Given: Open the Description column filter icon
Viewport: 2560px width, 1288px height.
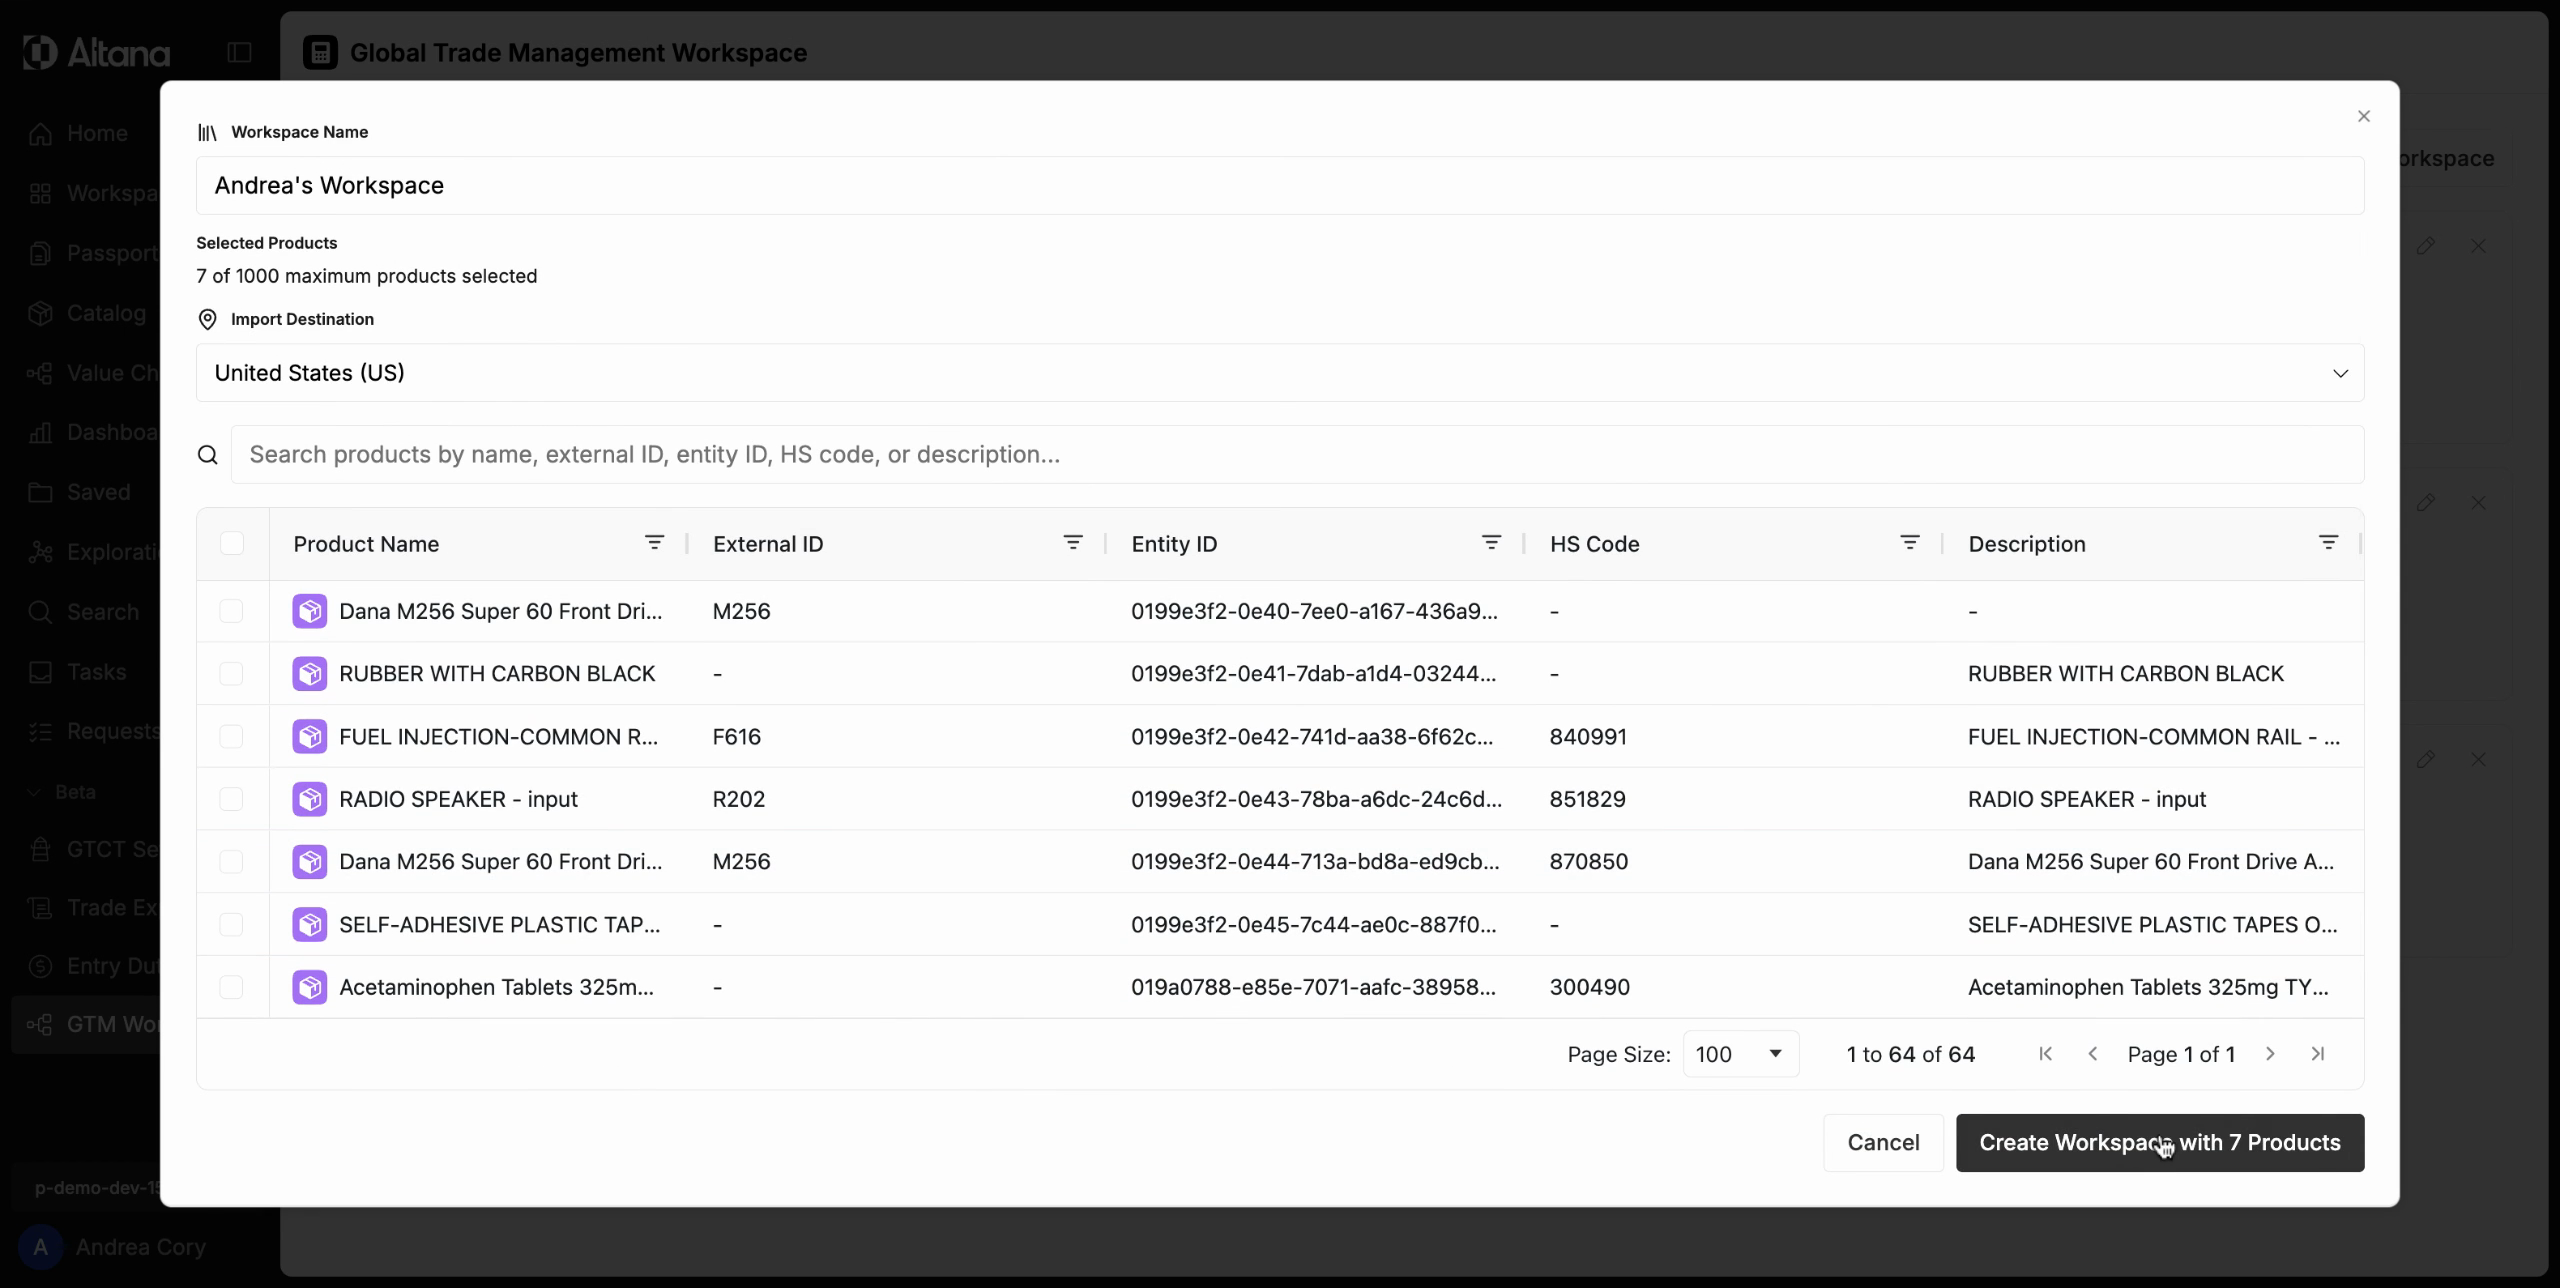Looking at the screenshot, I should [x=2328, y=543].
